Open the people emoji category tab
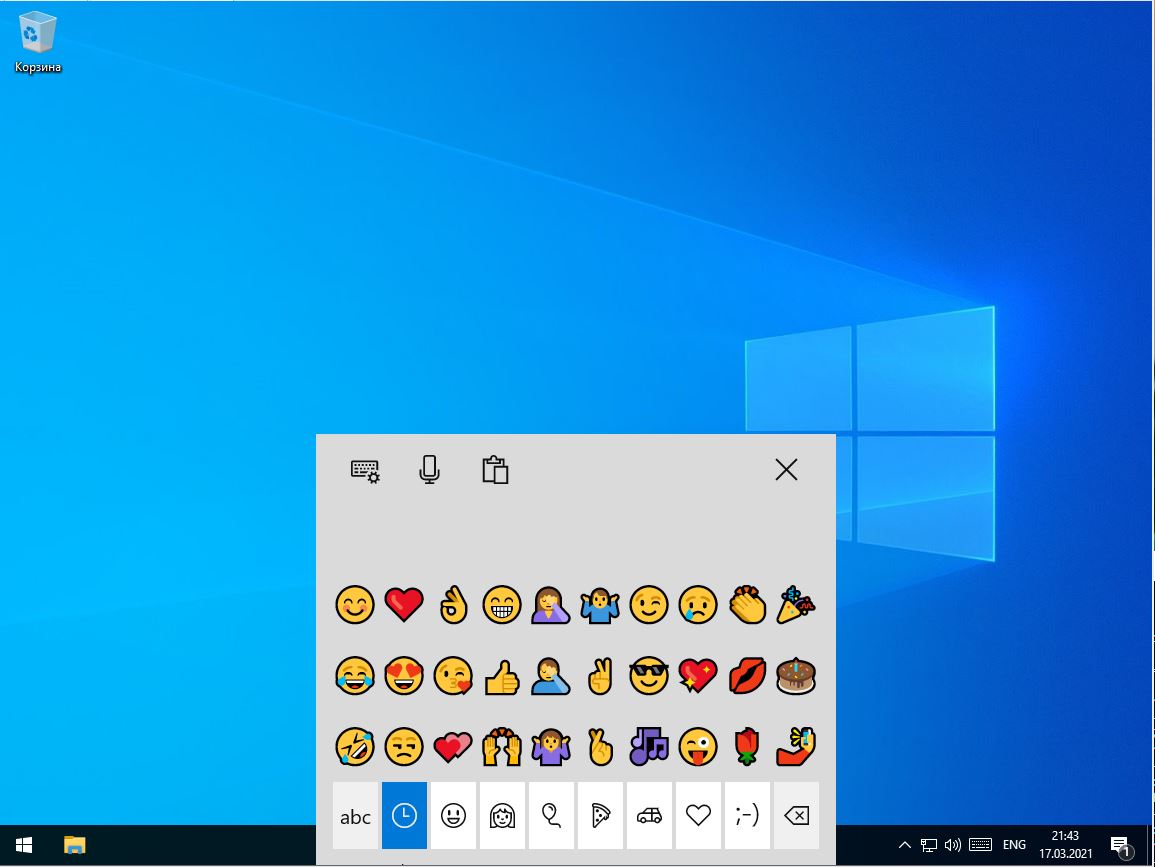 coord(502,815)
